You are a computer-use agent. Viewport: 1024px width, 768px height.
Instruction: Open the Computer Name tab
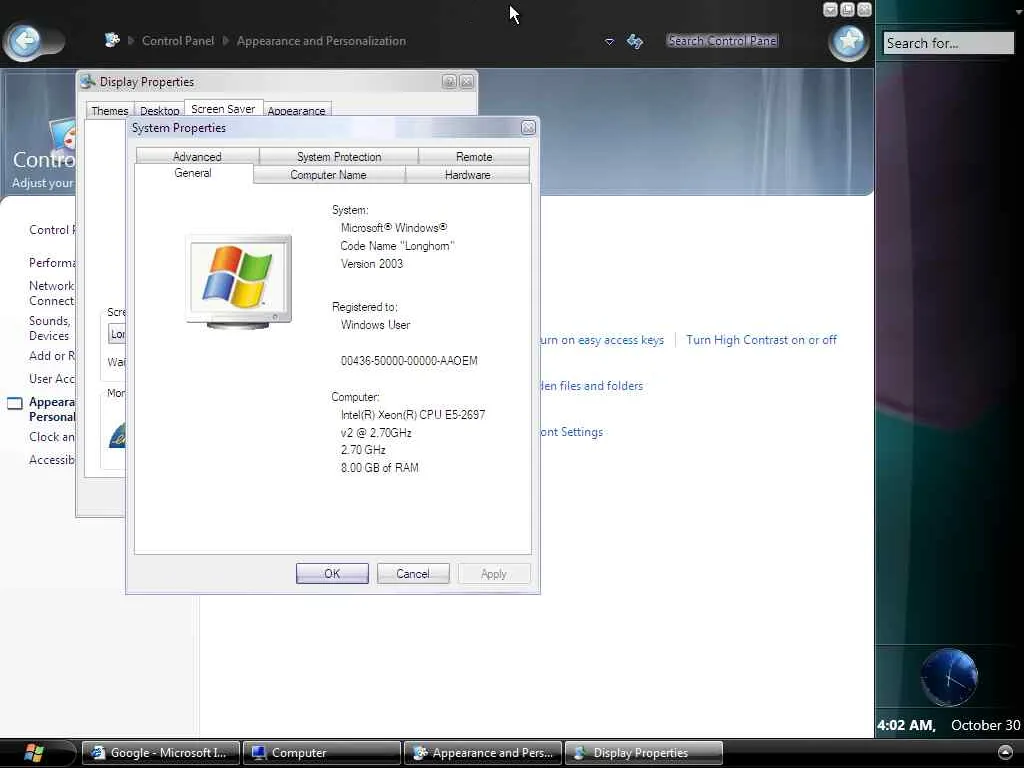(328, 175)
